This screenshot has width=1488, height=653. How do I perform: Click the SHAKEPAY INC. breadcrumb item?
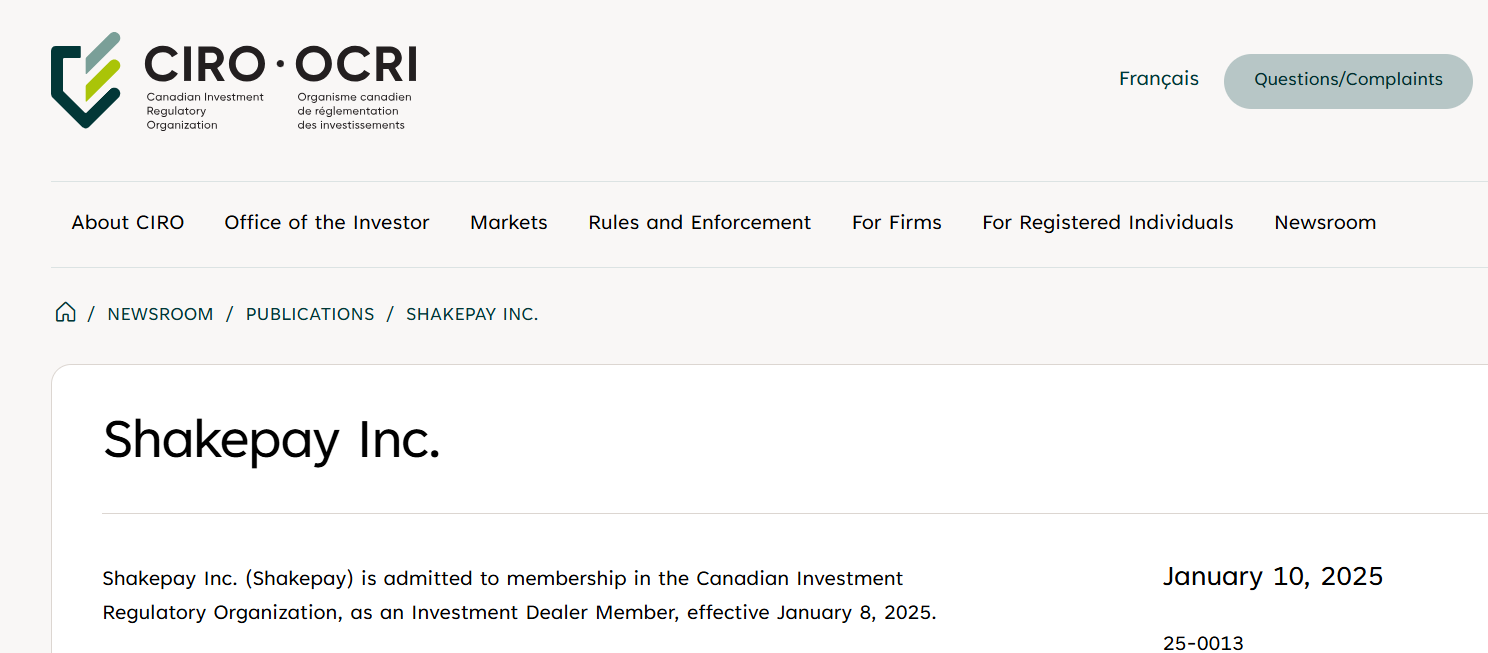click(472, 314)
